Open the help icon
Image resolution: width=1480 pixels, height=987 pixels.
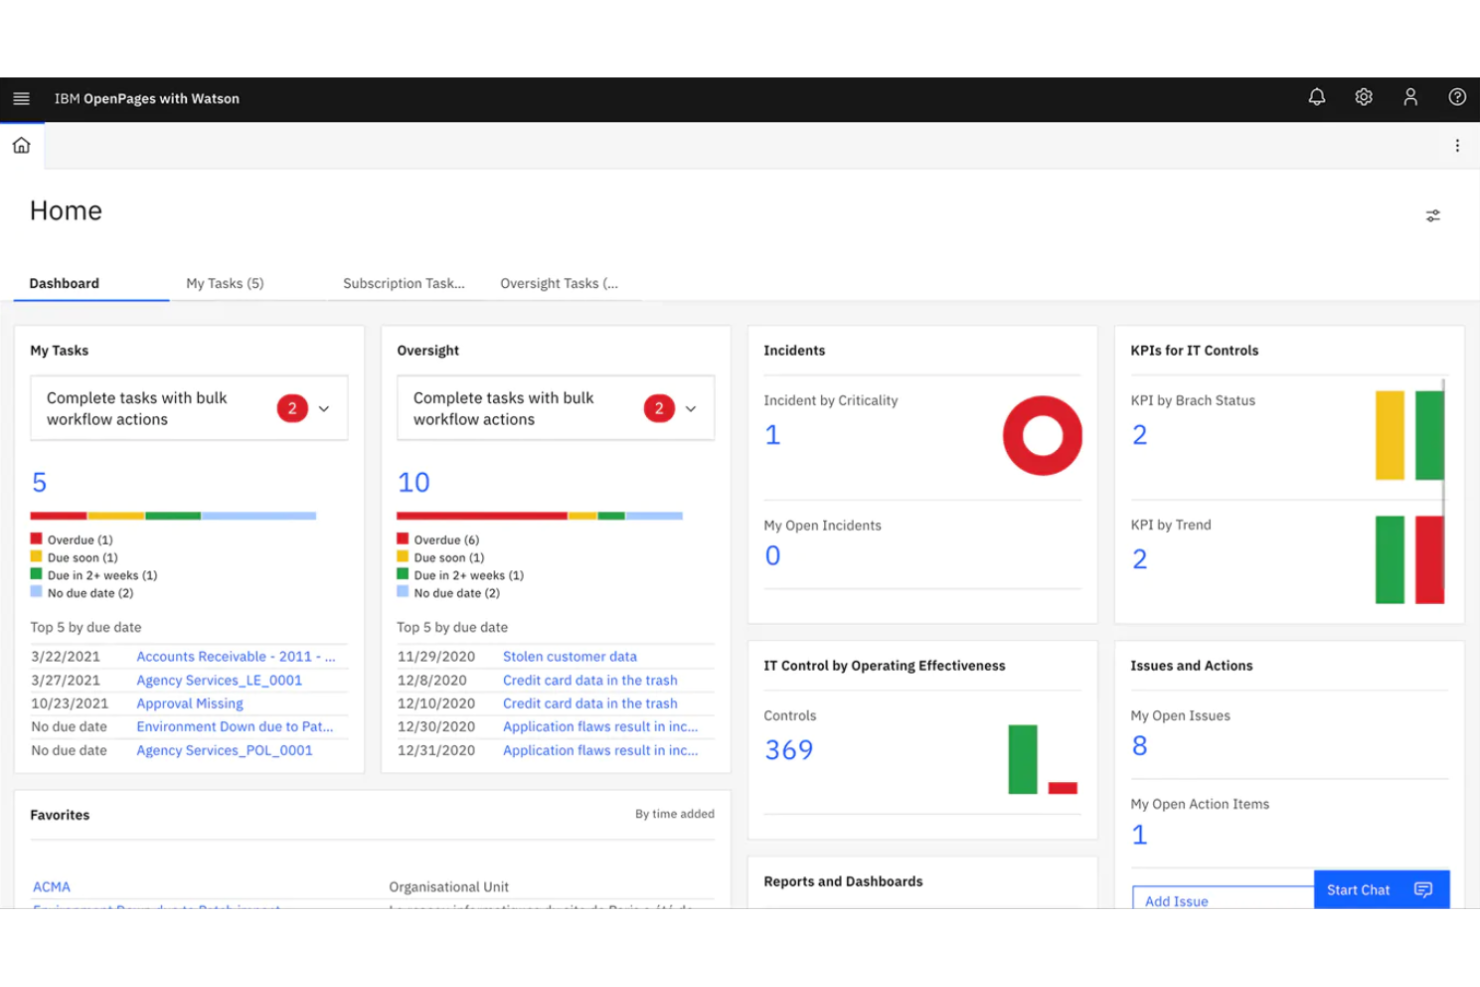click(x=1457, y=97)
